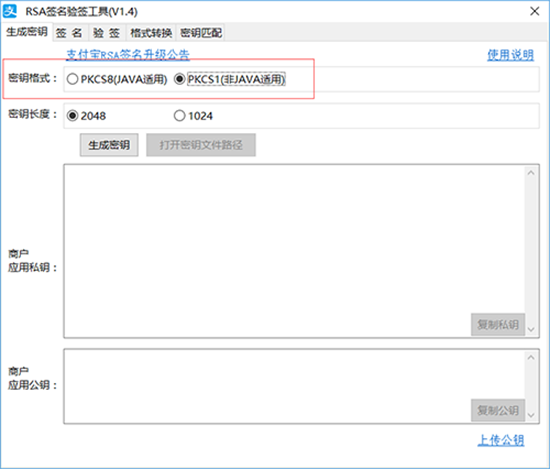
Task: Select the PKCS8(JAVA适用) radio option
Action: [x=117, y=79]
